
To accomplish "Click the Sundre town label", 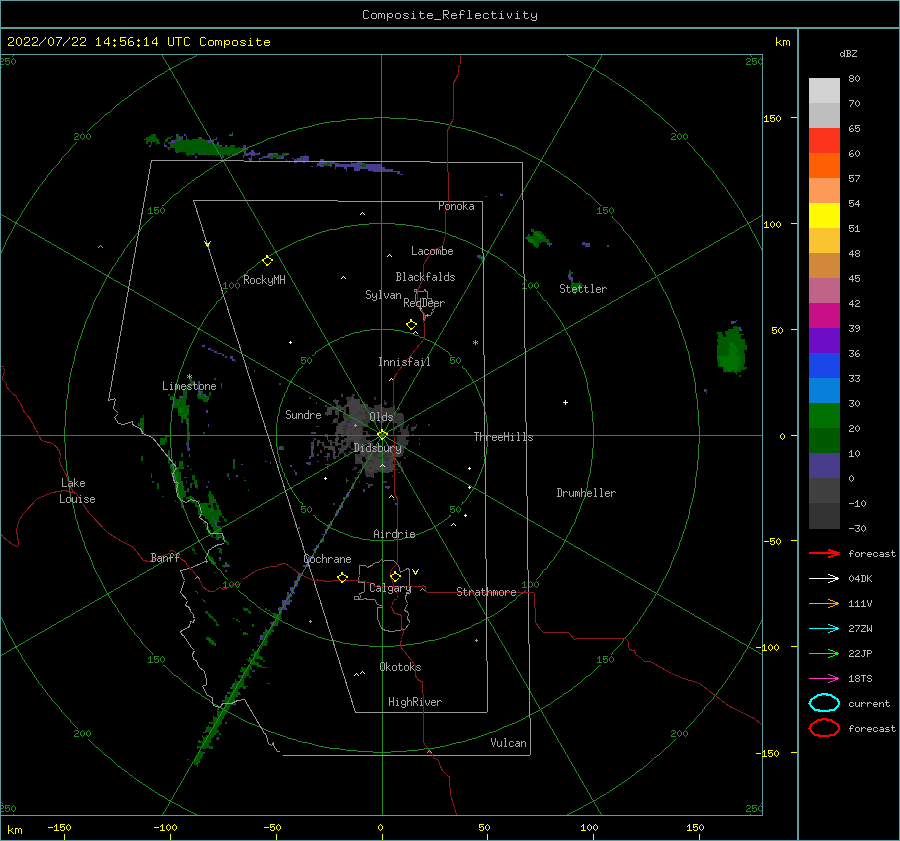I will [303, 414].
